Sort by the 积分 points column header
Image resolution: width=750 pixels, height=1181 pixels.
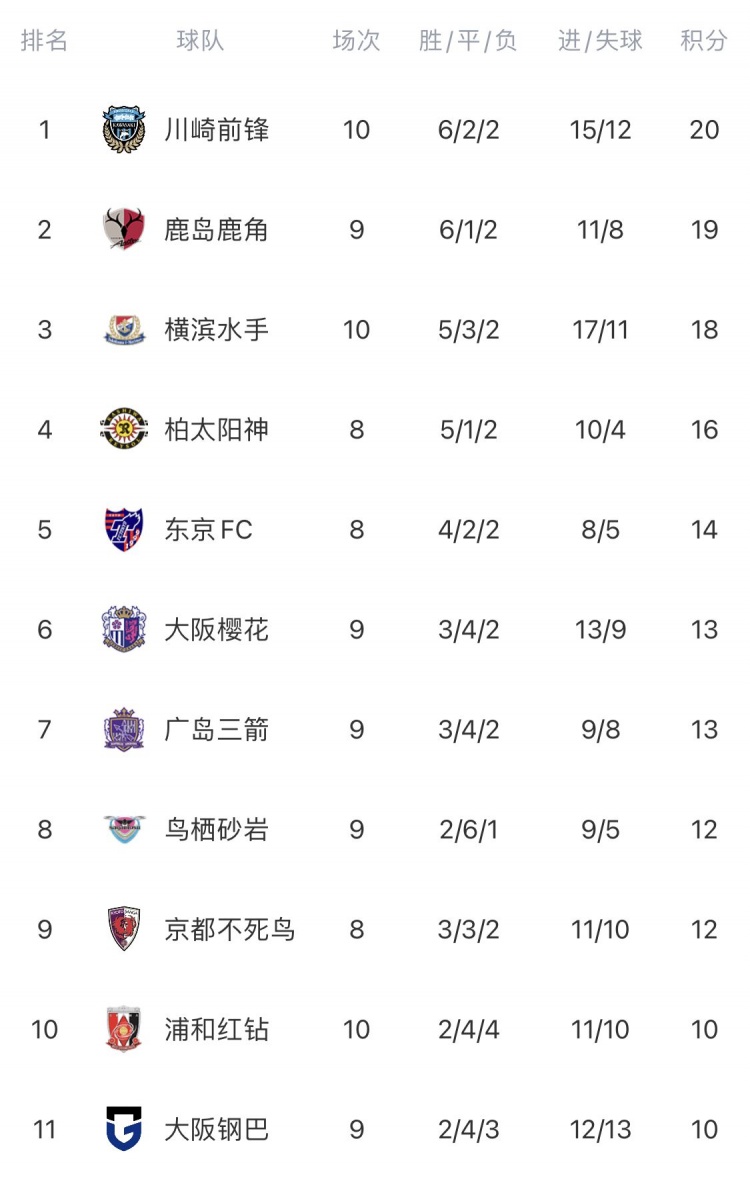[704, 40]
